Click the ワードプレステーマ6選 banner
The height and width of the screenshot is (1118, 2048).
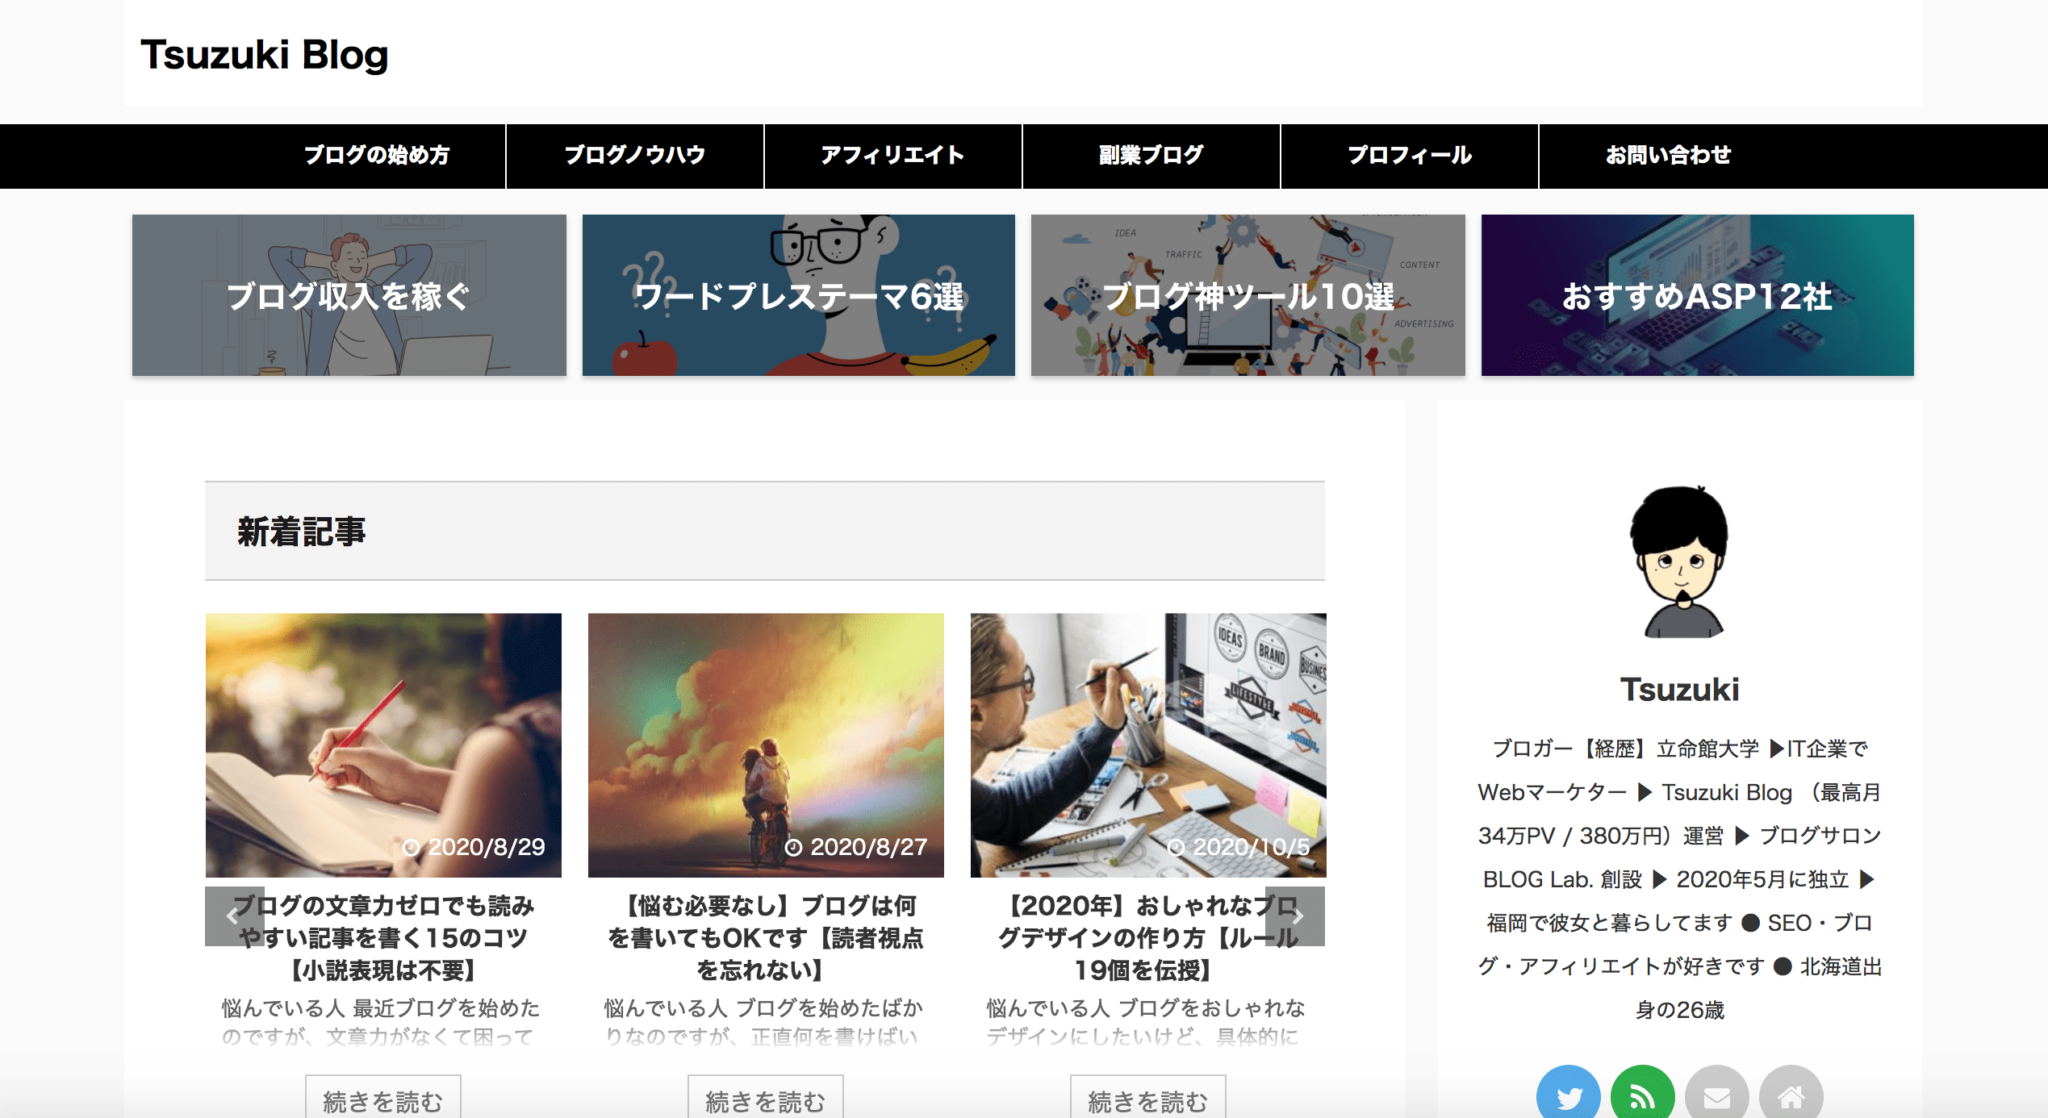[799, 295]
